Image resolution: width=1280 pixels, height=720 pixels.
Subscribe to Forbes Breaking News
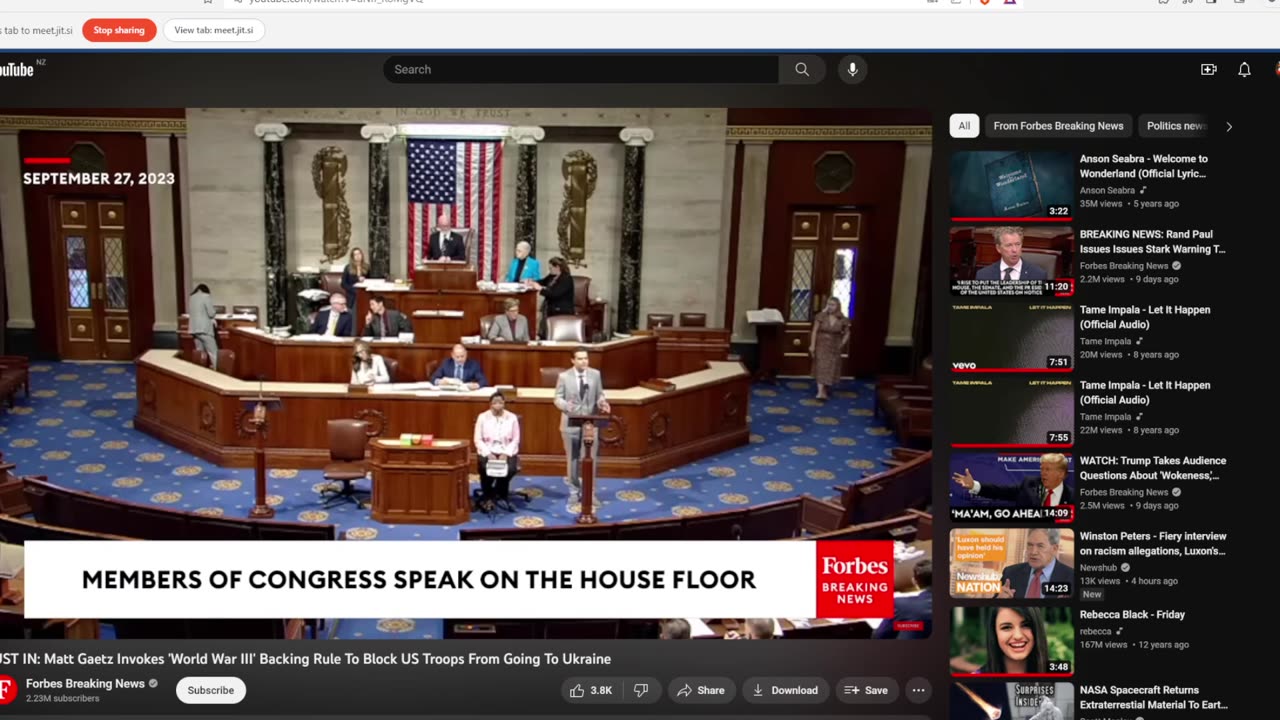211,690
